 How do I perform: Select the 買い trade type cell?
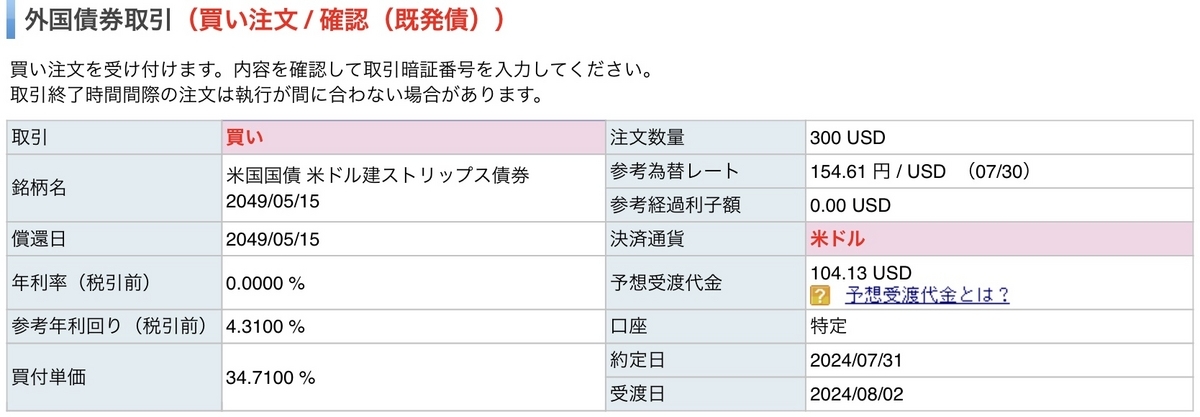412,138
